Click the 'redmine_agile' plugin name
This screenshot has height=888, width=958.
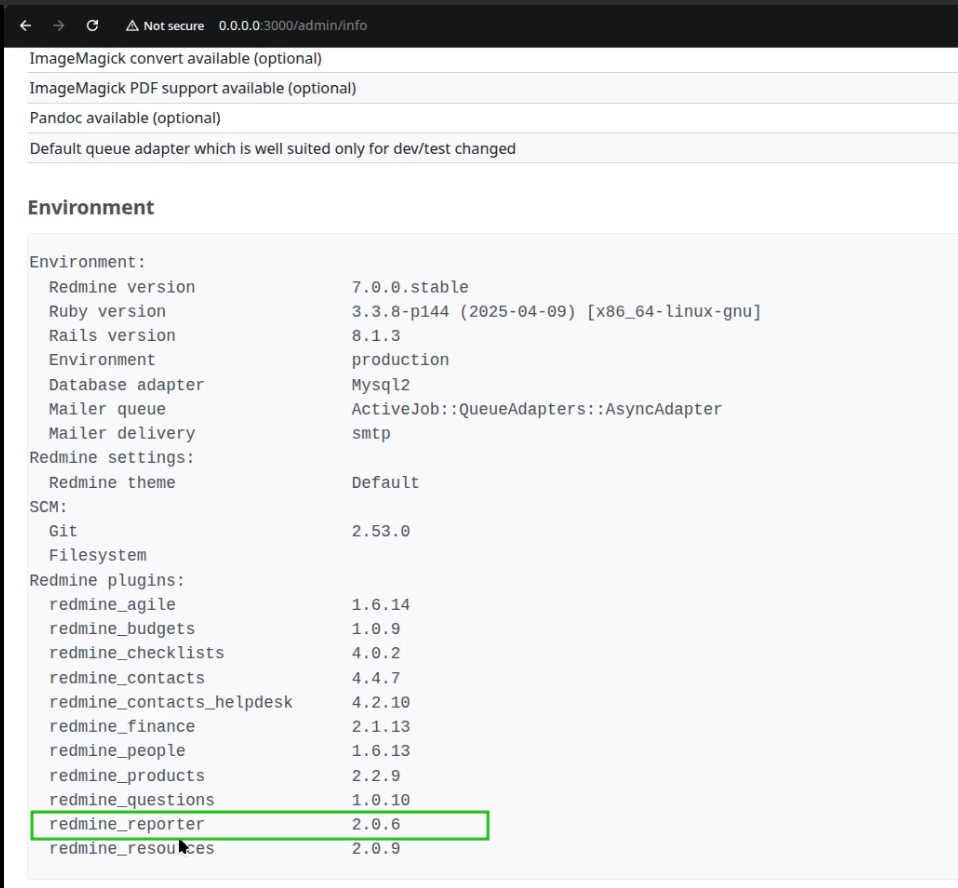pyautogui.click(x=112, y=605)
